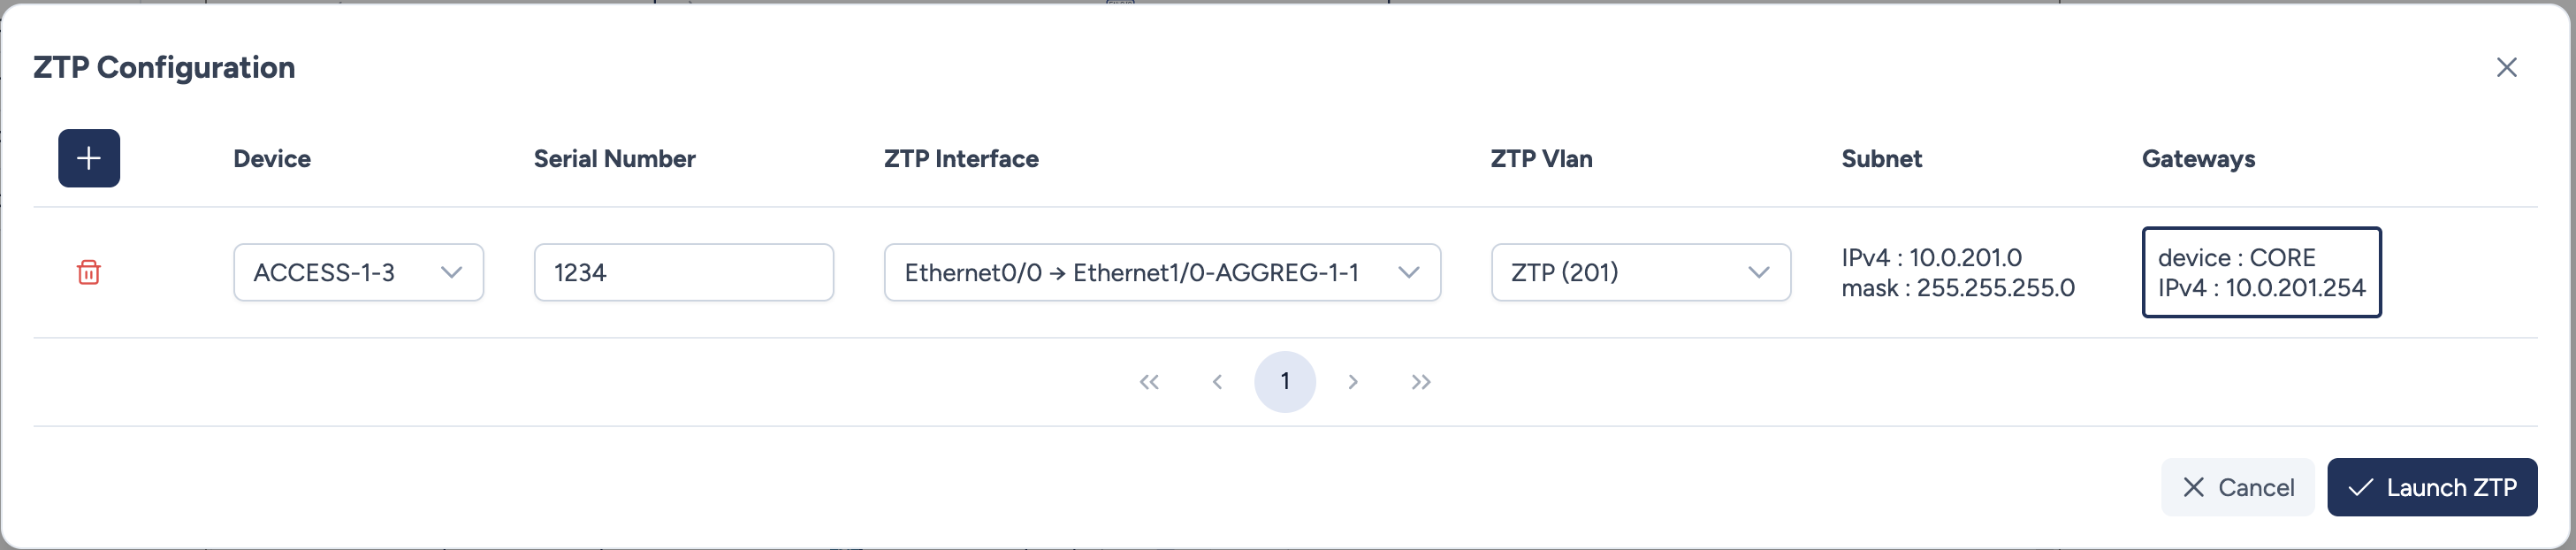
Task: Click the Subnet IPv4 10.0.201.0 text
Action: [x=1931, y=258]
